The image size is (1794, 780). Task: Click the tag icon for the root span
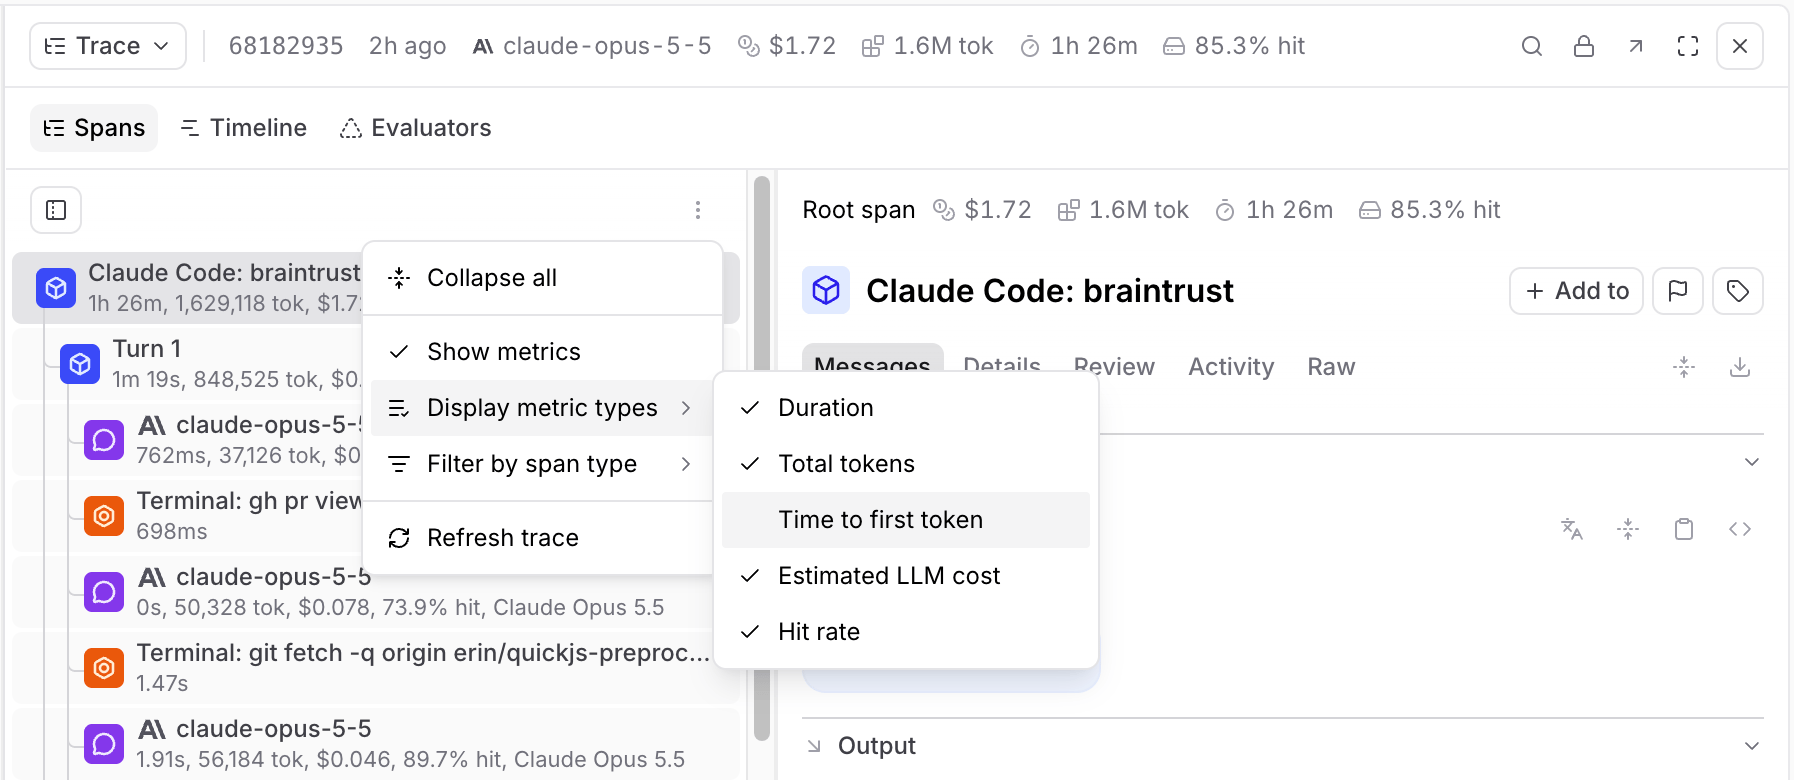click(1738, 291)
